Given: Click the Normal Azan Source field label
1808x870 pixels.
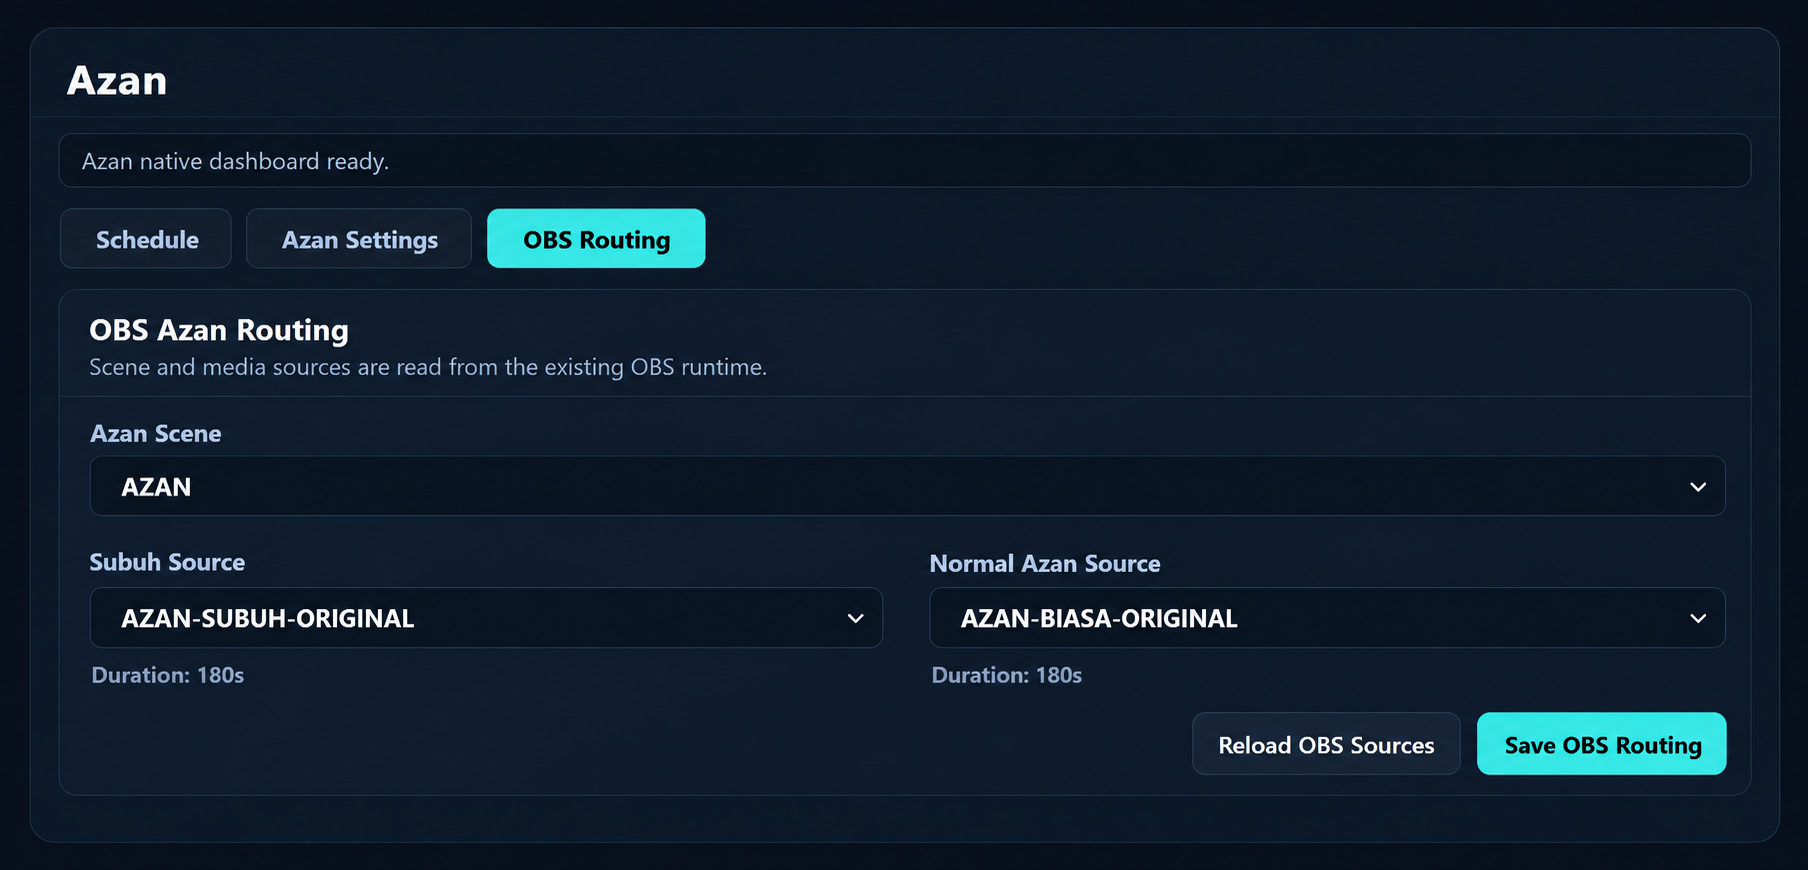Looking at the screenshot, I should pyautogui.click(x=1045, y=564).
